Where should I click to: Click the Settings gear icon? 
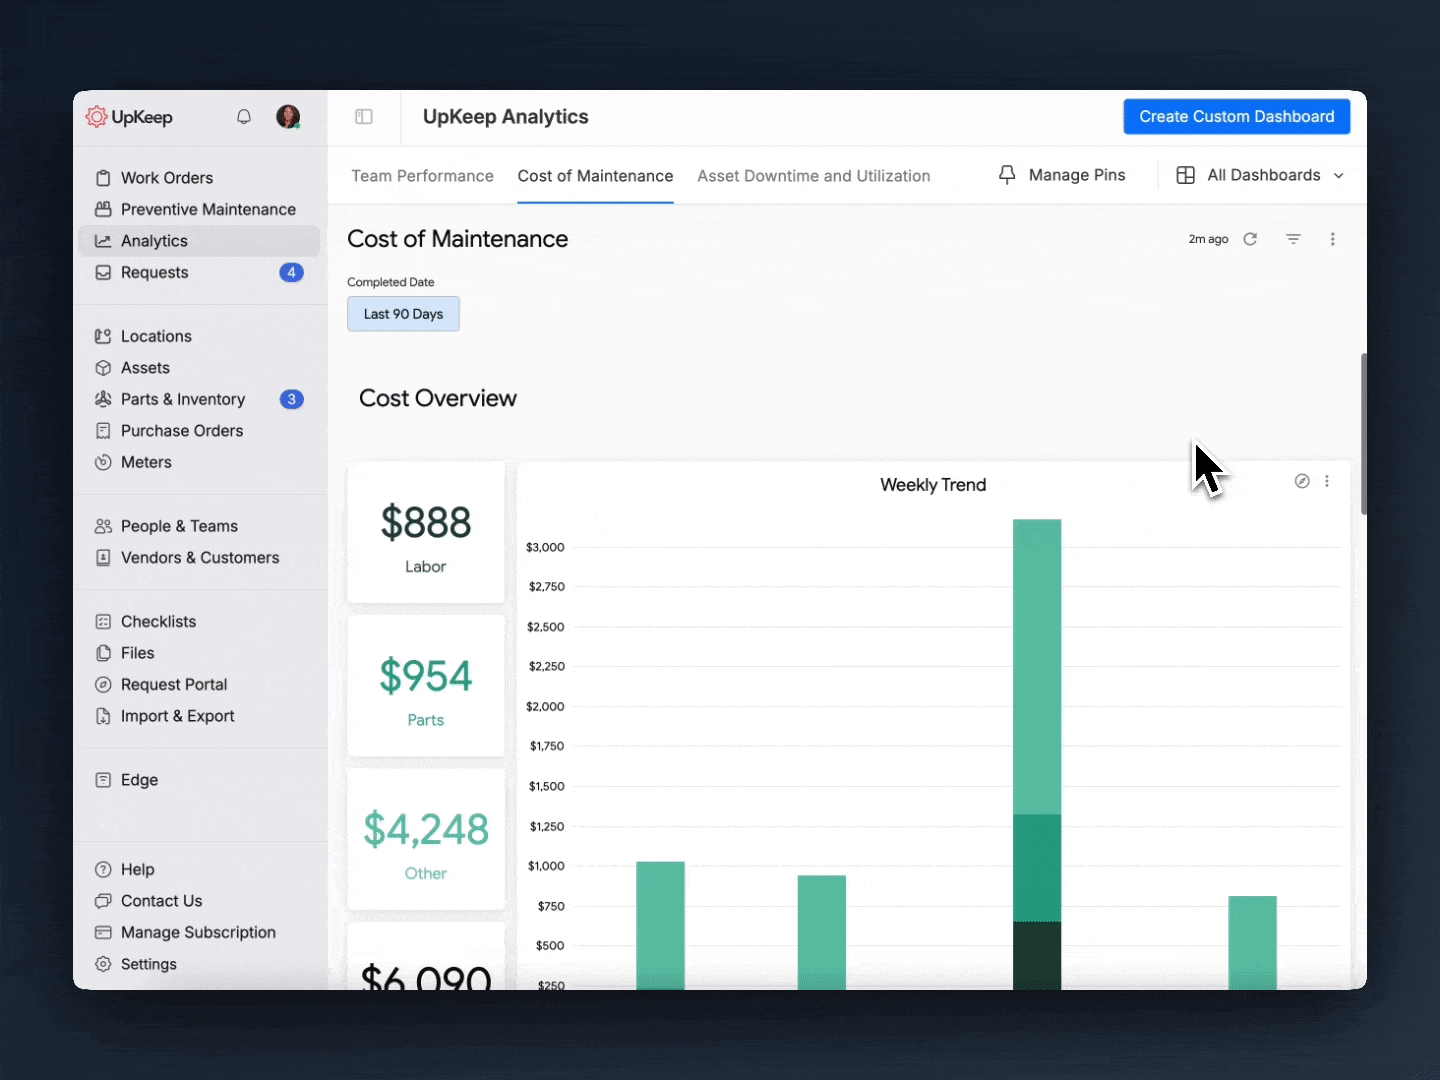pyautogui.click(x=103, y=964)
